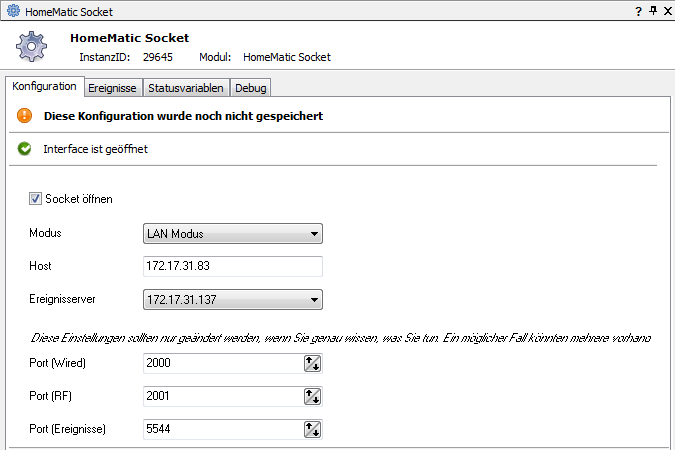Select the Konfiguration tab
The image size is (675, 450).
44,87
